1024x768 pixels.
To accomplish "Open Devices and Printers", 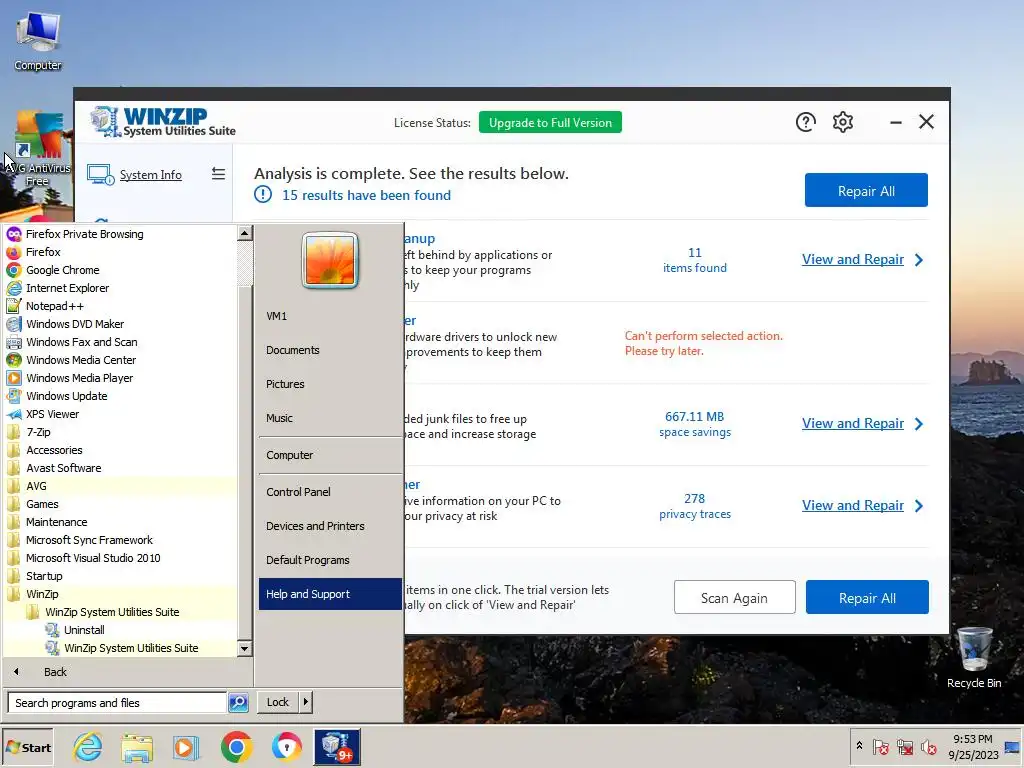I will 330,526.
